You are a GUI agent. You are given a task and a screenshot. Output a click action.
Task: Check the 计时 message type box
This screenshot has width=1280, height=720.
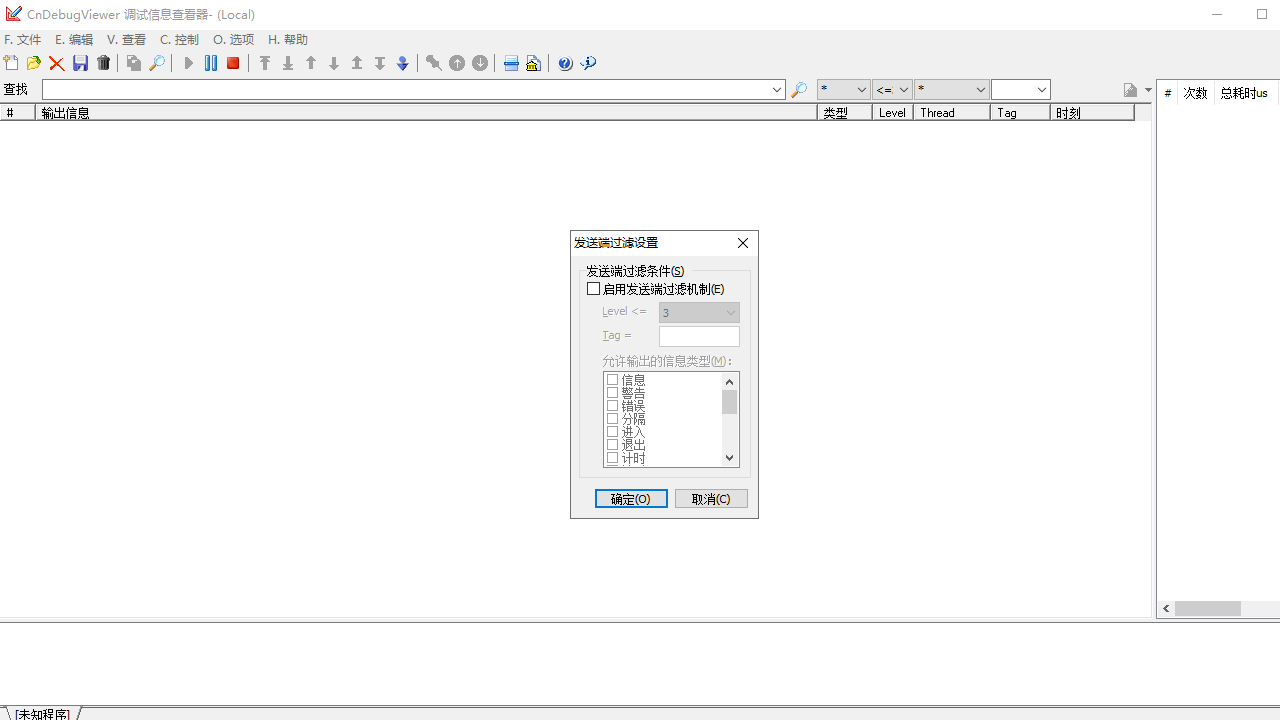tap(613, 458)
